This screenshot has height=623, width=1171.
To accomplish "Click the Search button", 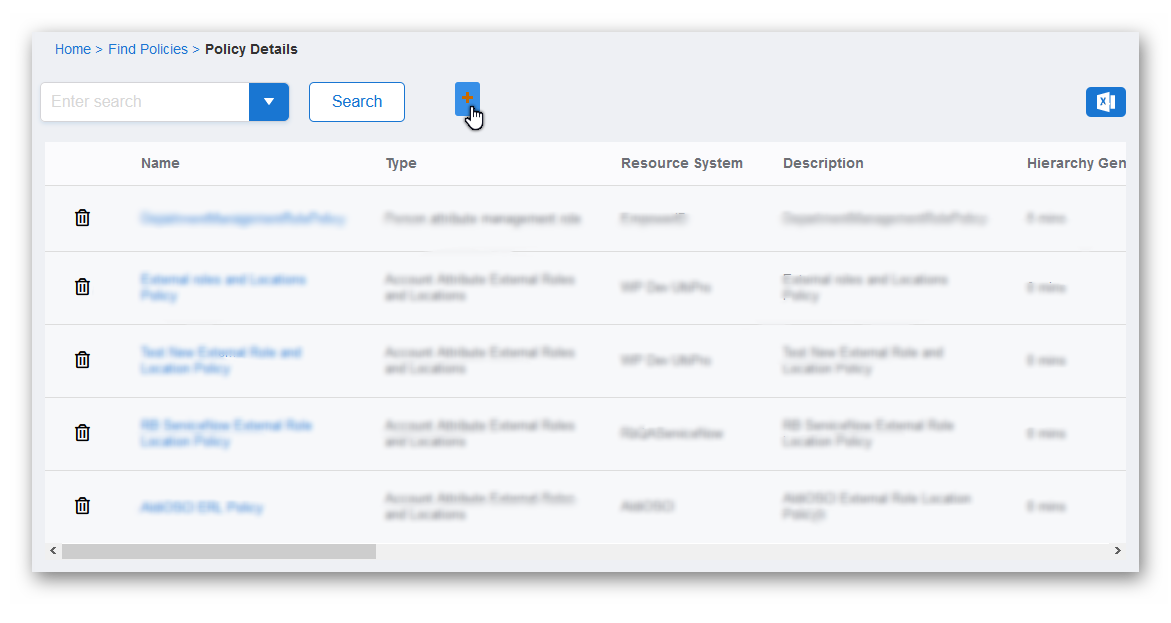I will tap(356, 101).
